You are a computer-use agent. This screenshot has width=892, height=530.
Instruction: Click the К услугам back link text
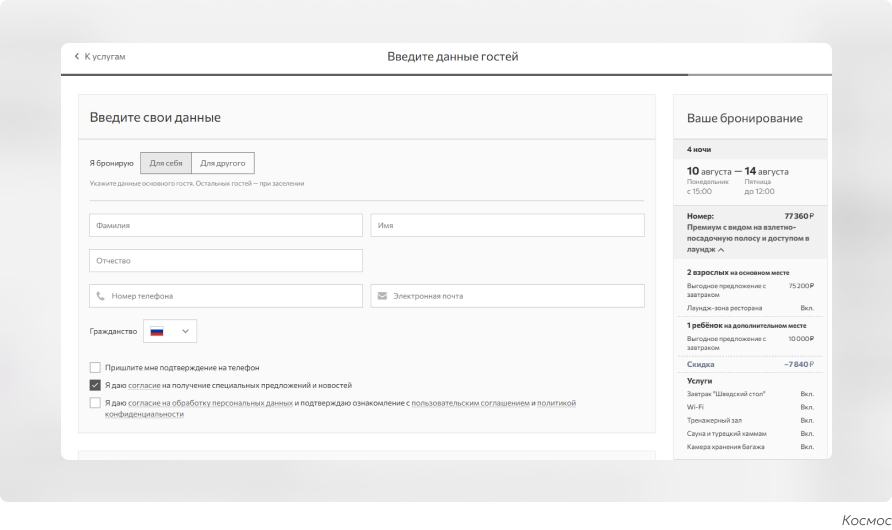(105, 56)
